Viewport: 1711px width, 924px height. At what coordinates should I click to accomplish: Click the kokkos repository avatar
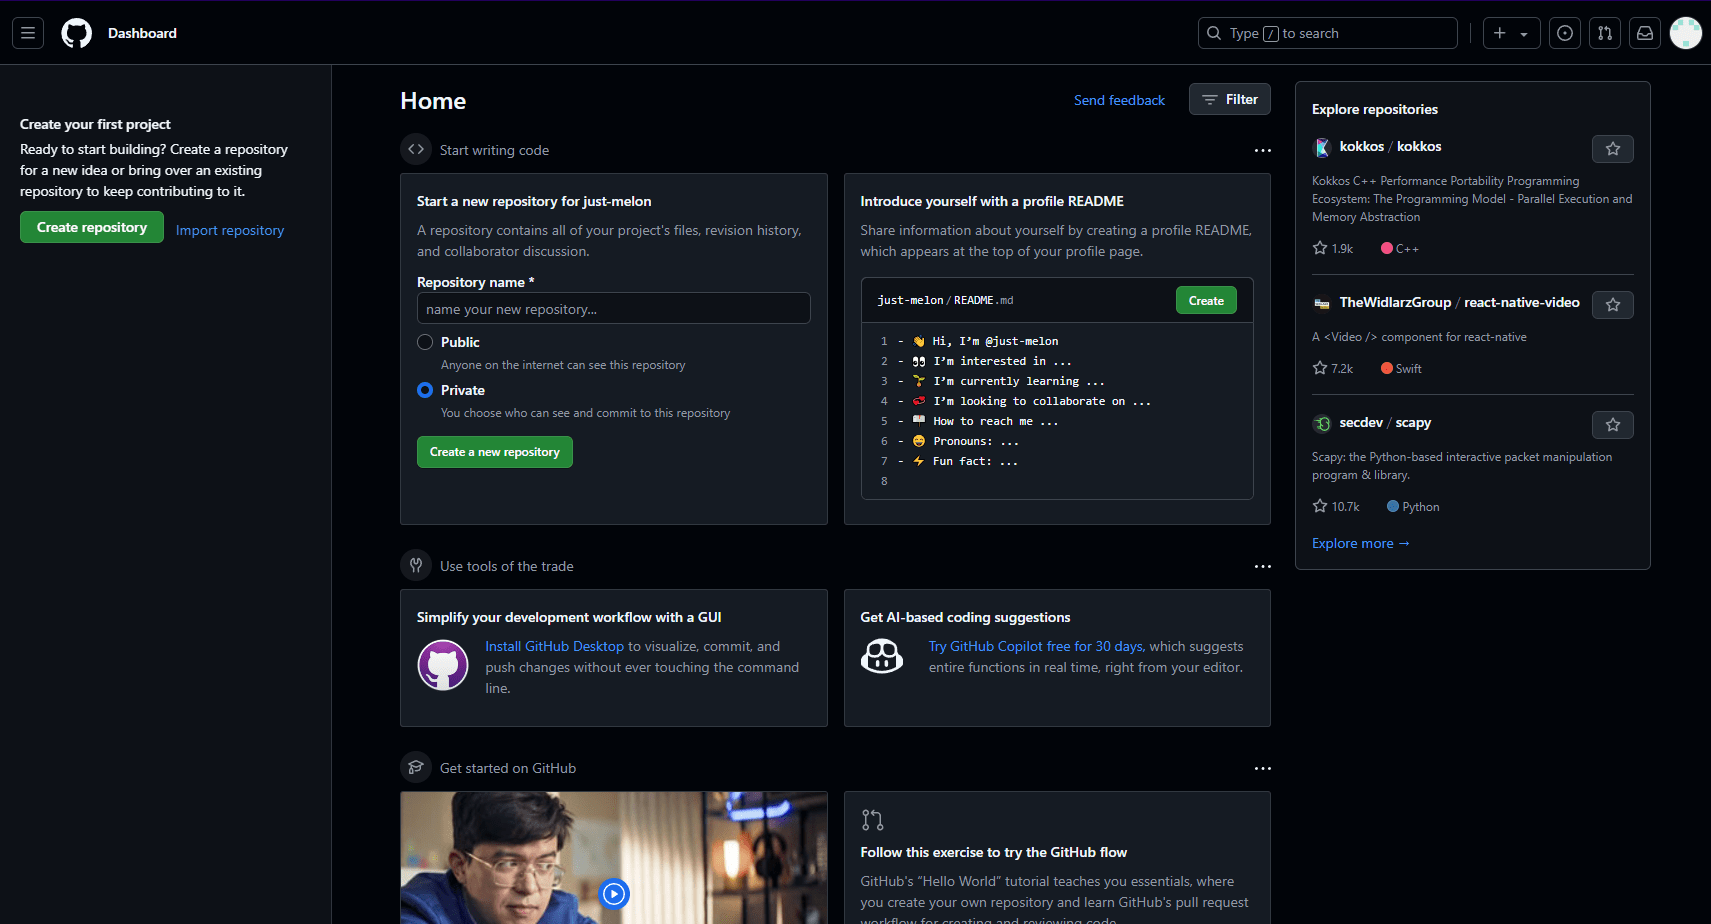(1322, 147)
